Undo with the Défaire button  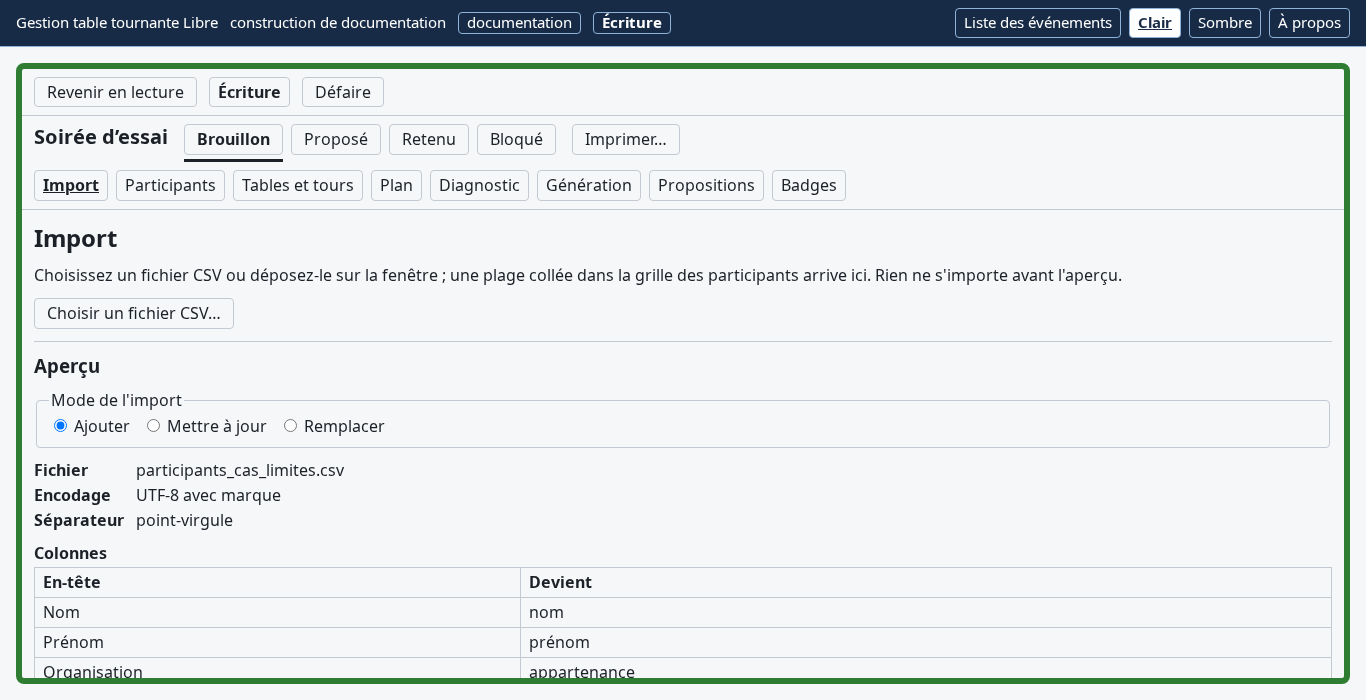coord(343,92)
